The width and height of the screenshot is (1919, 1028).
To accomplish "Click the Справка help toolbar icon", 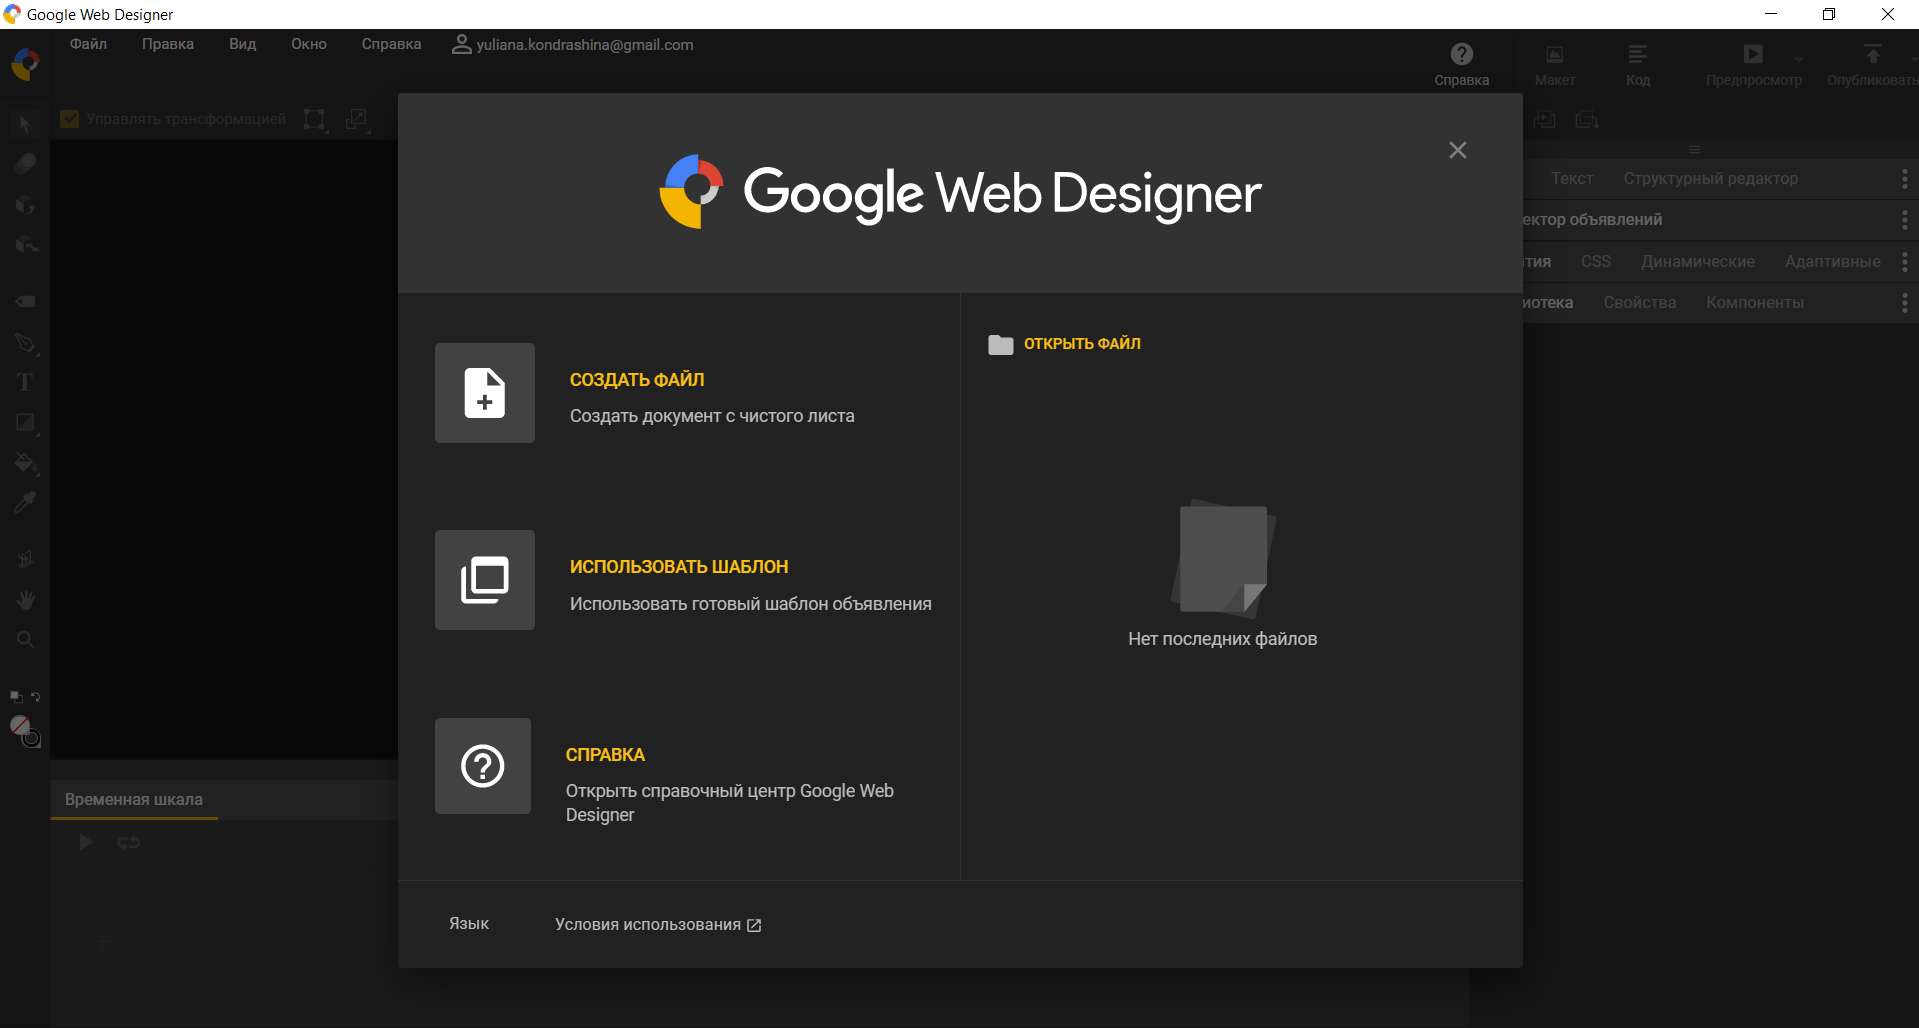I will point(1461,65).
